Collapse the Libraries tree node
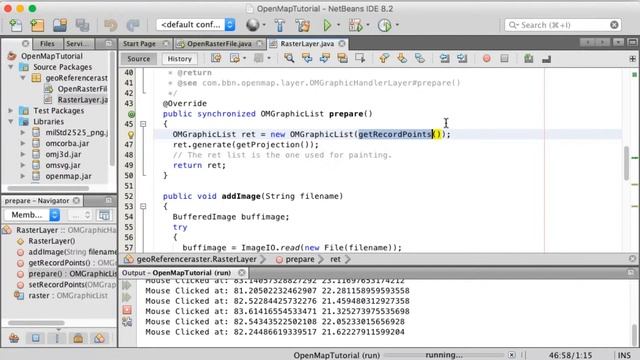This screenshot has width=640, height=360. [x=11, y=122]
